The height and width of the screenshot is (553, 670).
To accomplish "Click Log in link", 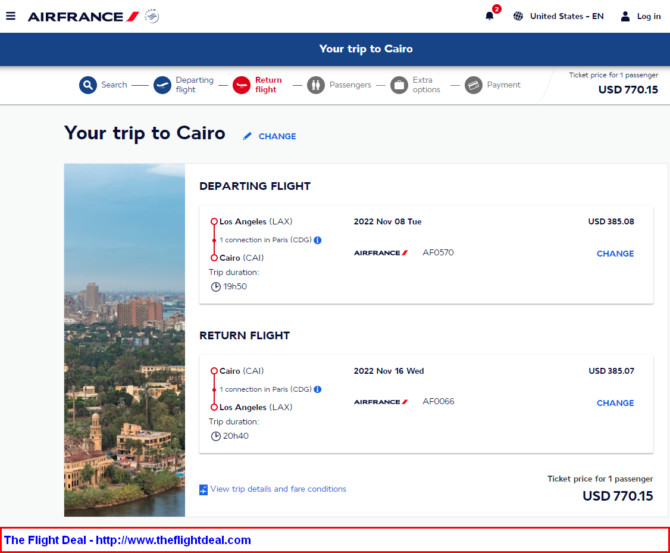I will pos(649,16).
